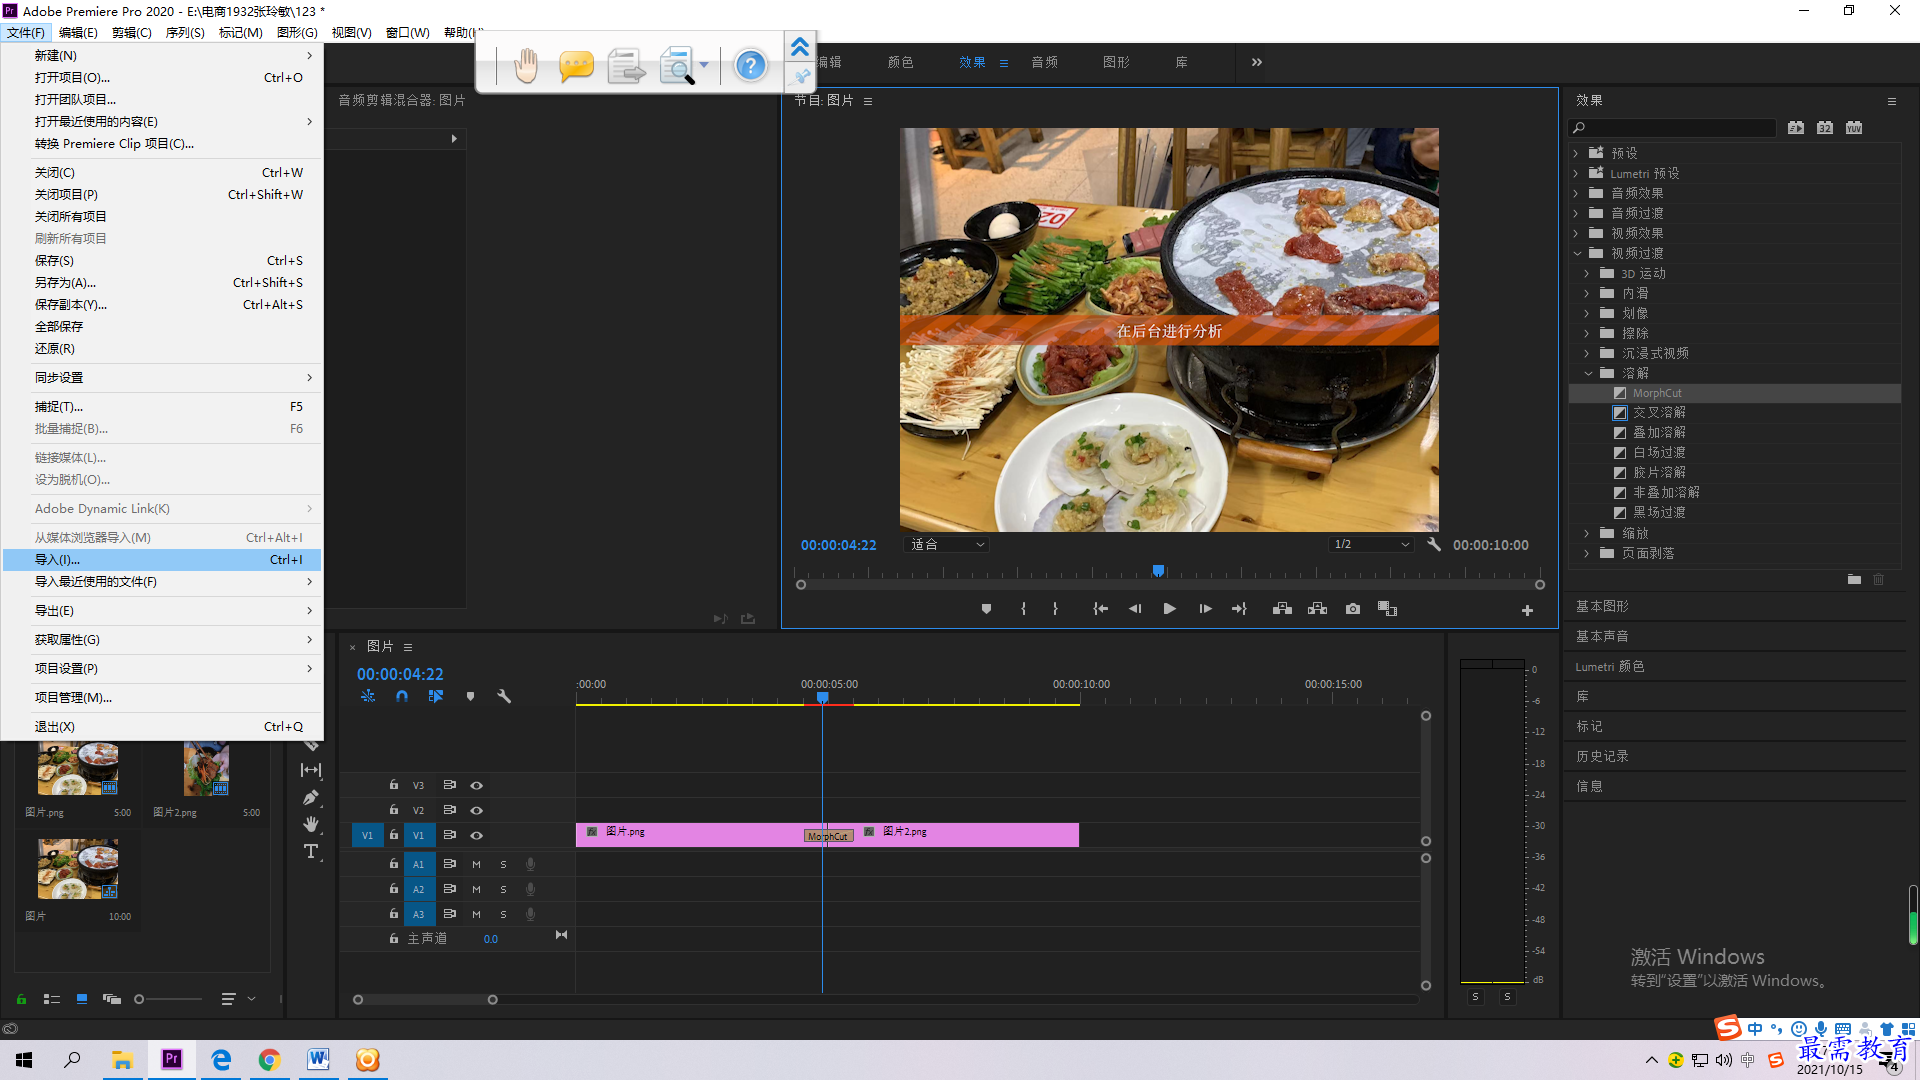Open the 编辑(E) menu

78,33
